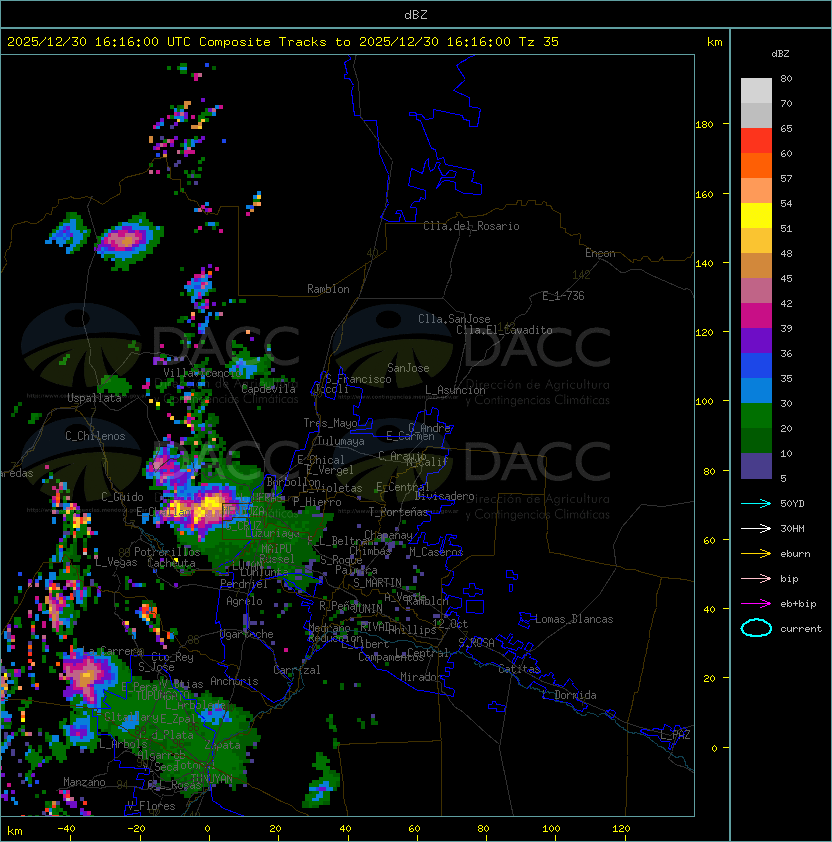Click the pink storm cell north of Uspallata
The height and width of the screenshot is (842, 832).
[x=125, y=239]
